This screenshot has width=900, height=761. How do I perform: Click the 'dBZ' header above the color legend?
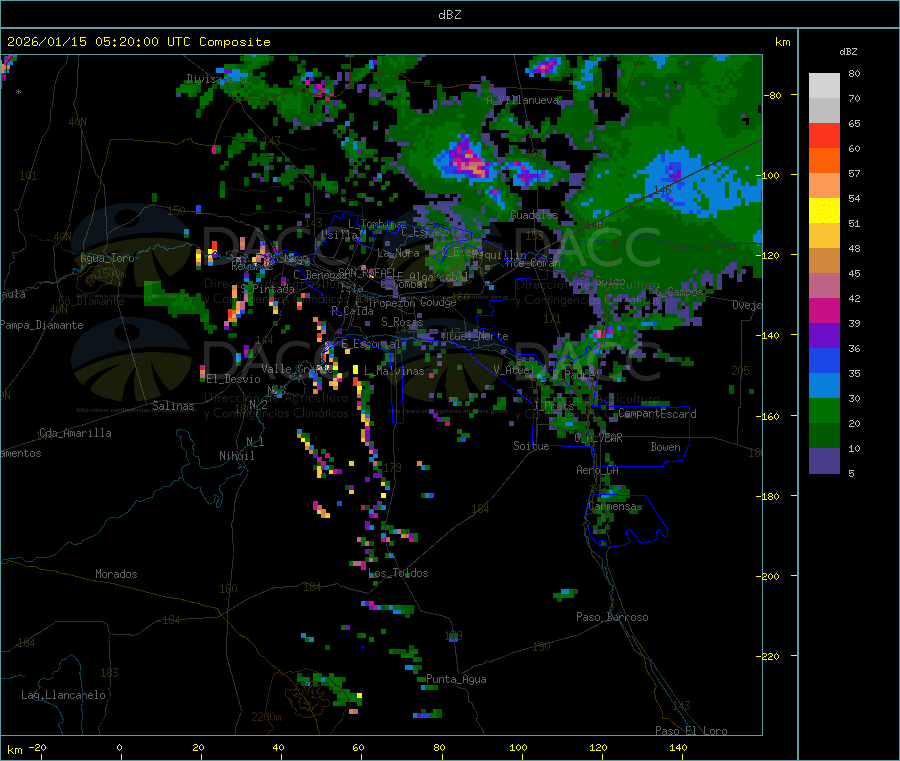pos(848,52)
